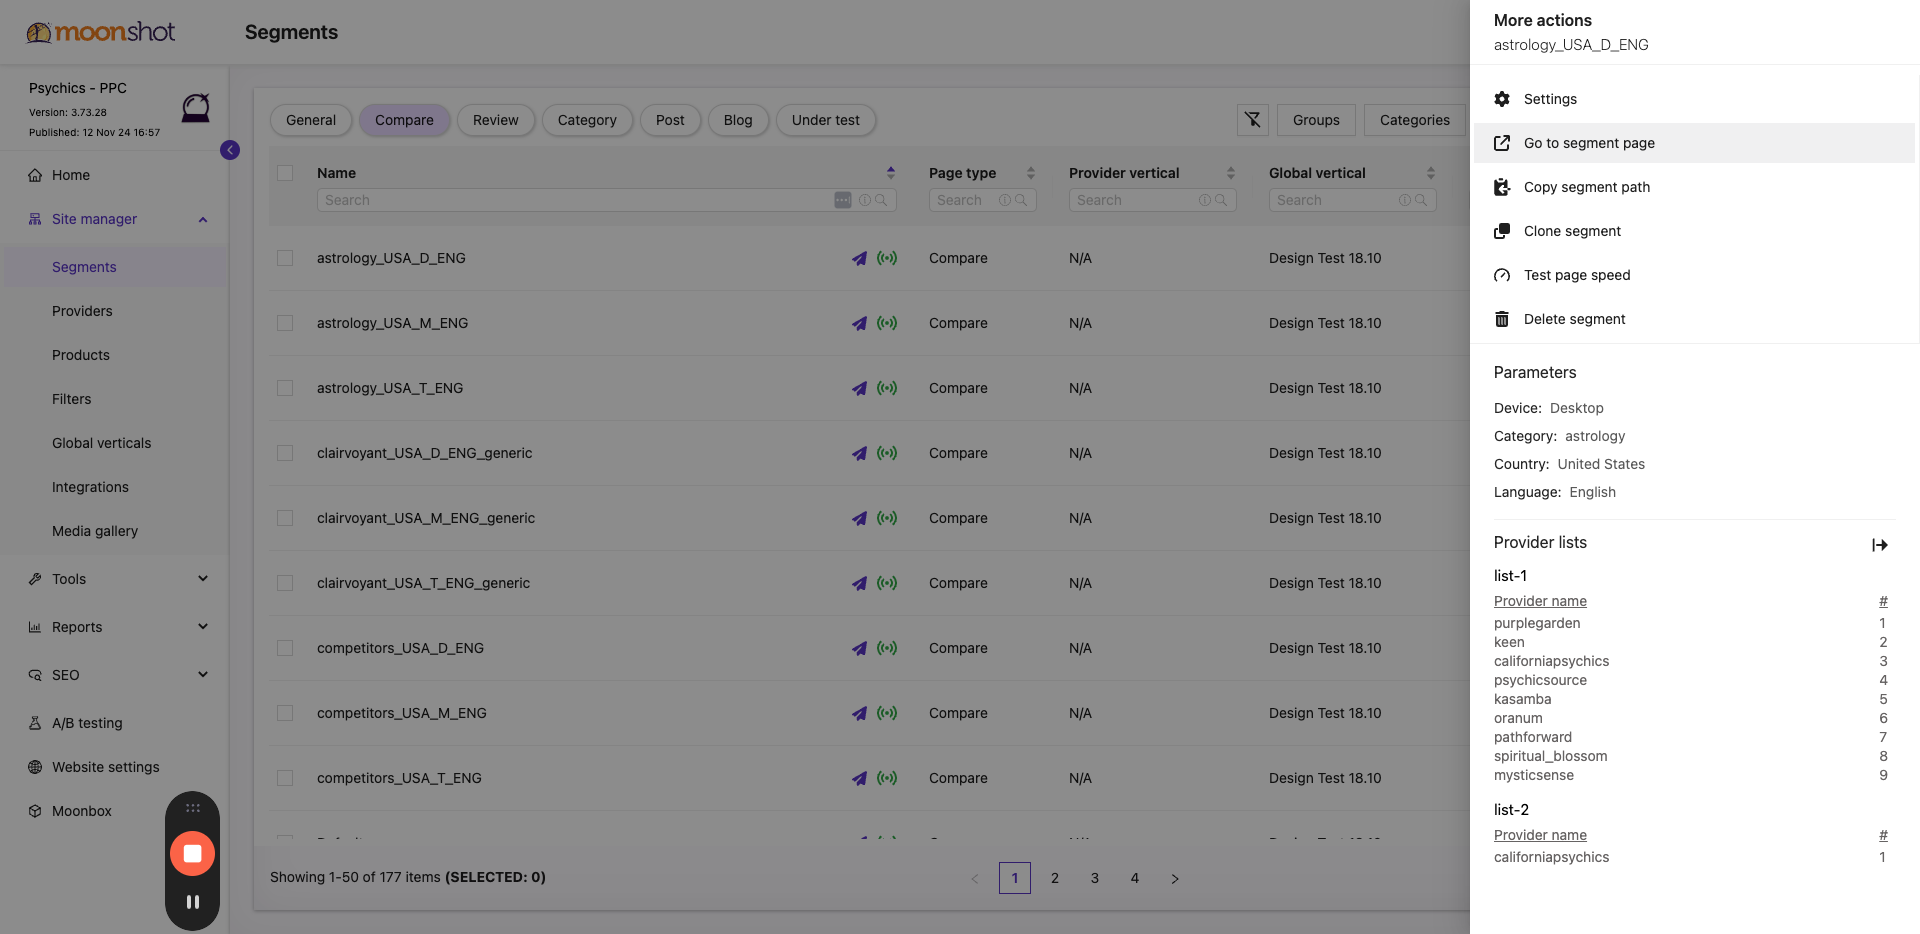The width and height of the screenshot is (1920, 934).
Task: Toggle the select-all checkbox in table header
Action: [x=285, y=173]
